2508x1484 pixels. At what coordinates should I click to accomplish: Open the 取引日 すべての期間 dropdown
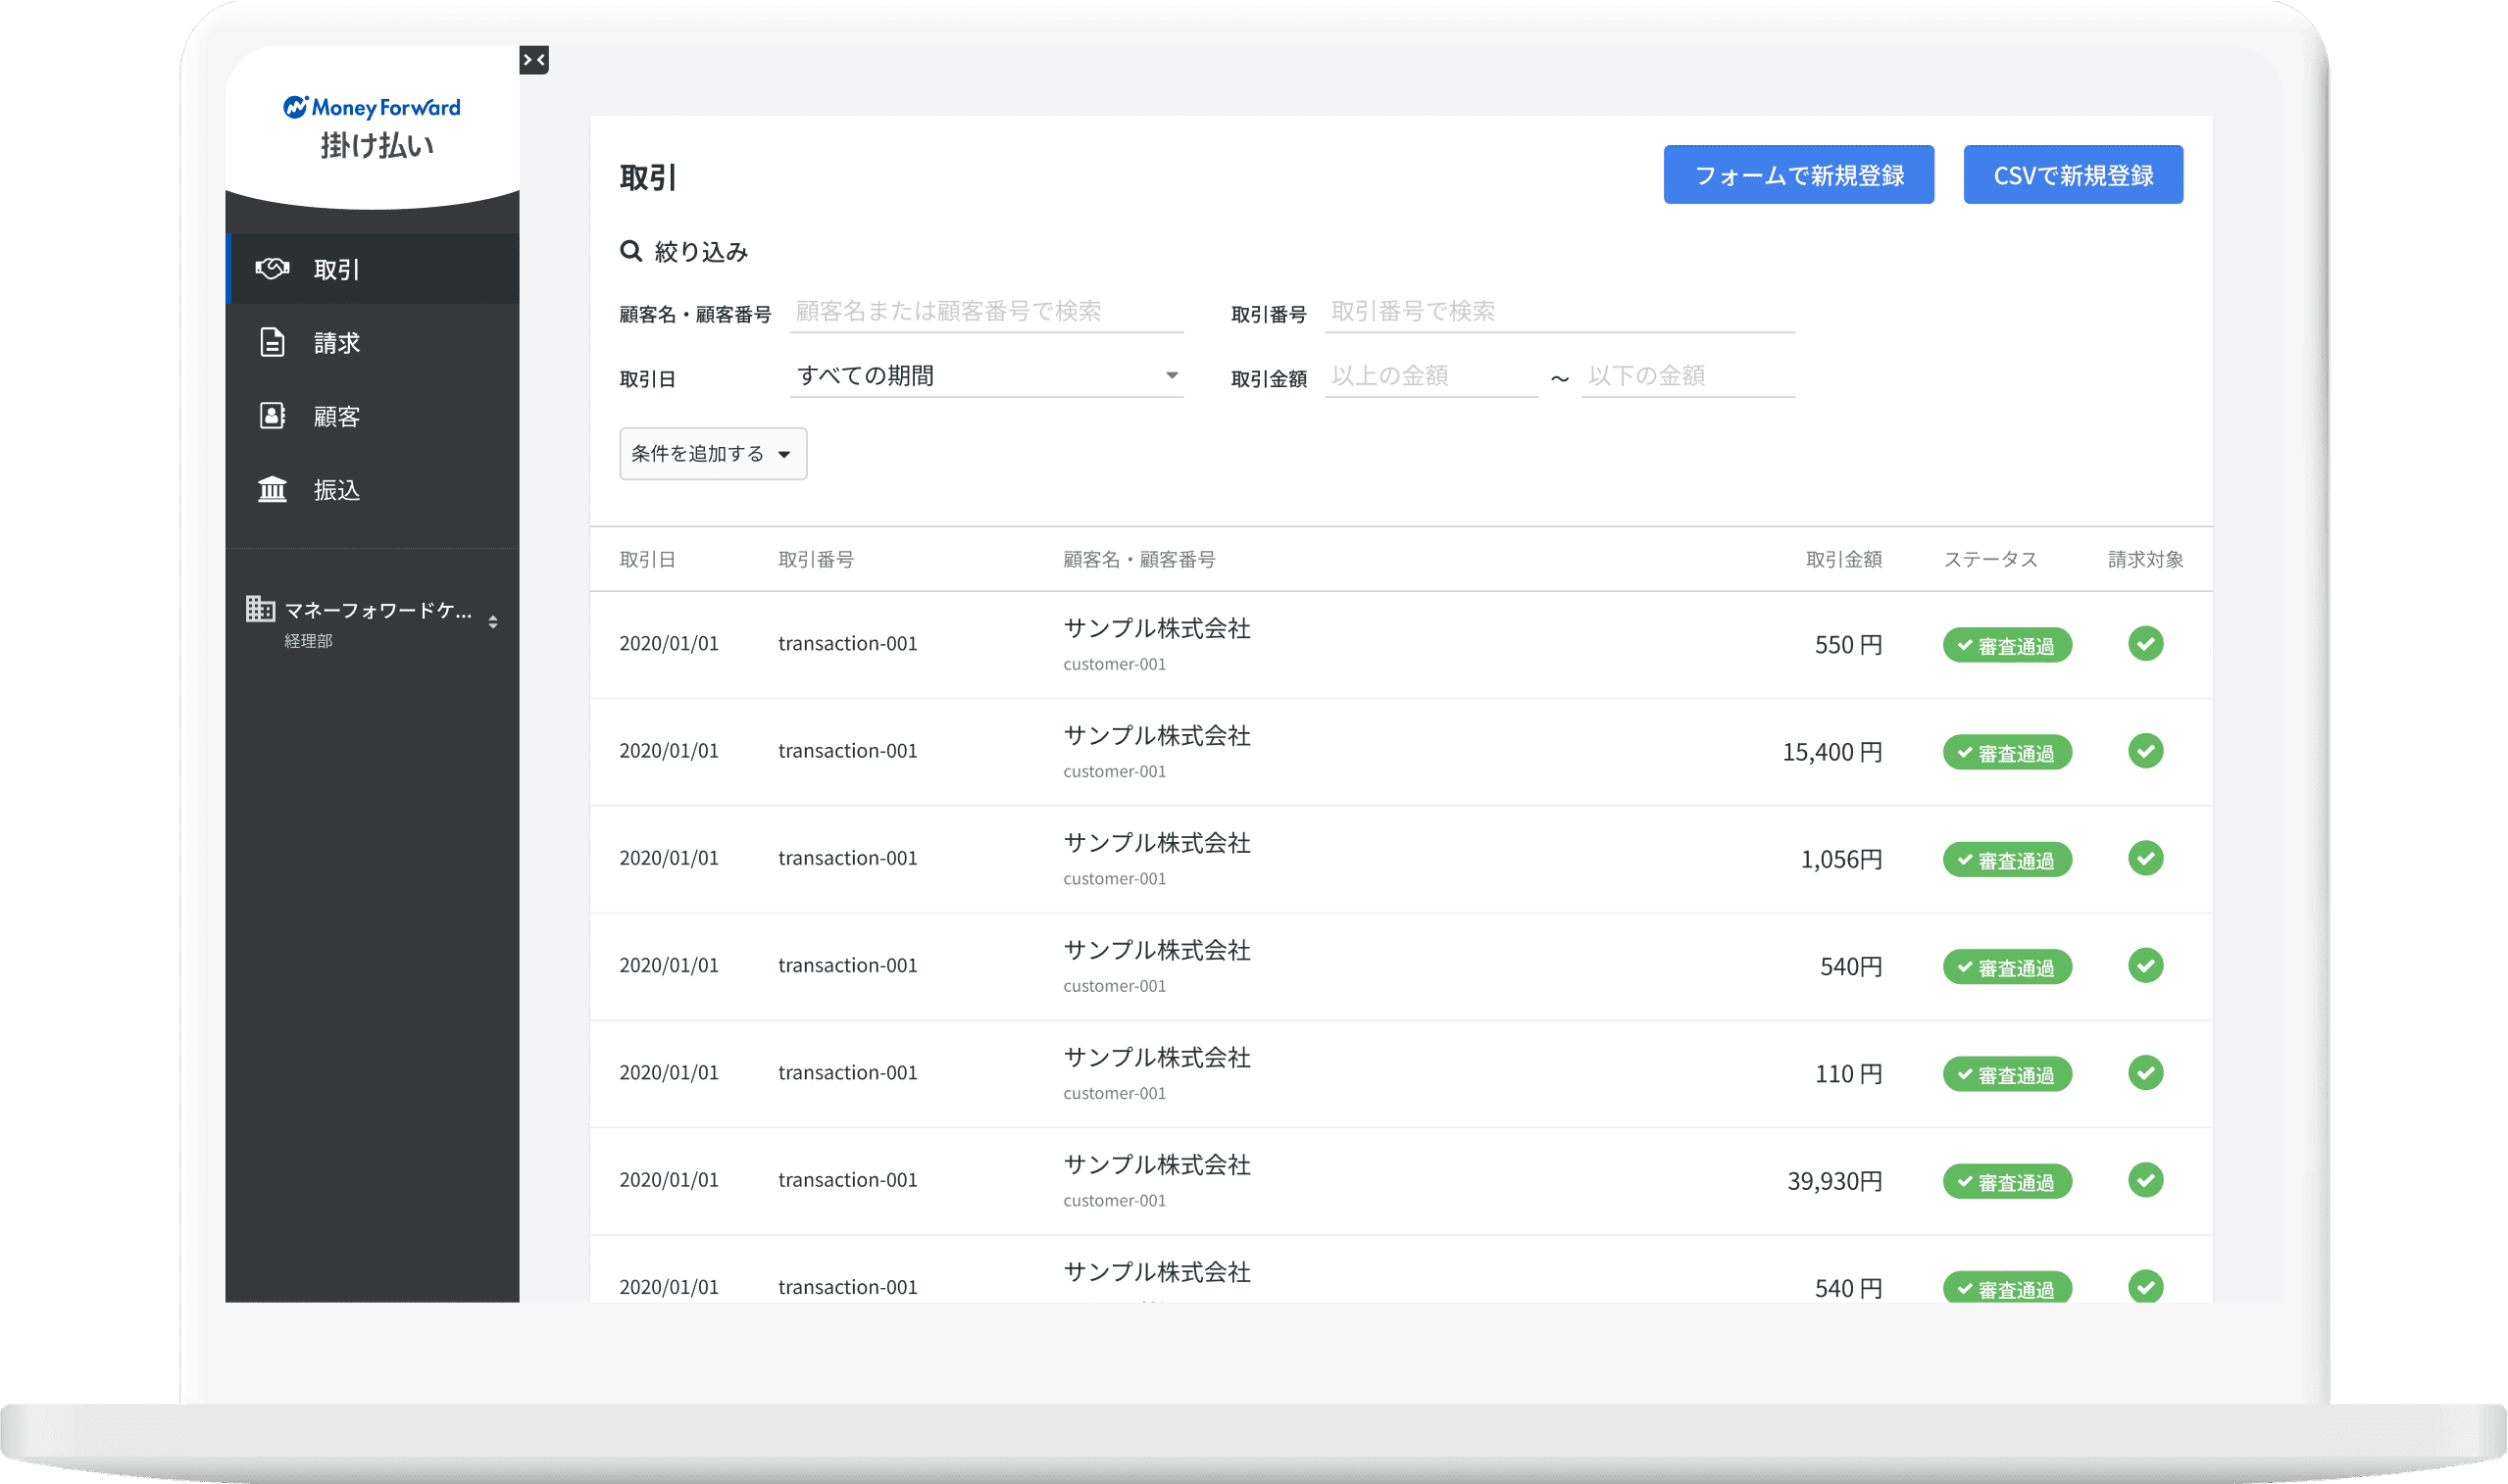(986, 376)
